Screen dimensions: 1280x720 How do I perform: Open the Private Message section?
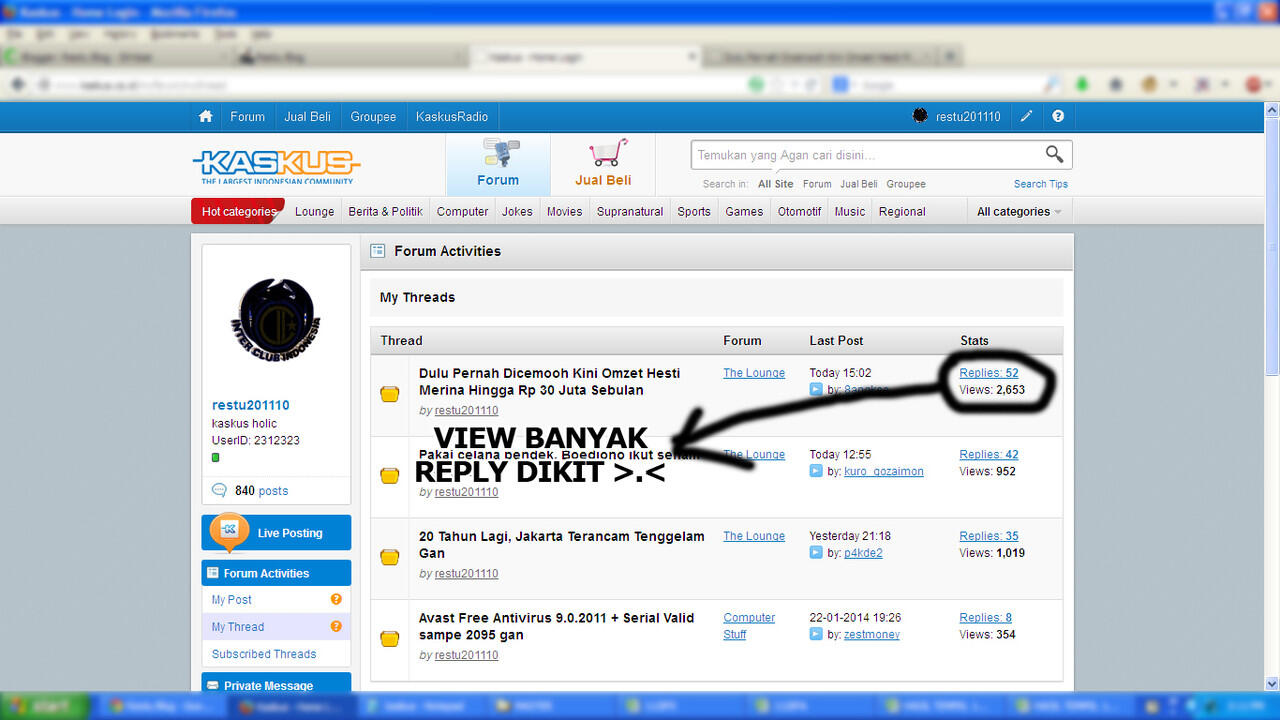coord(276,684)
